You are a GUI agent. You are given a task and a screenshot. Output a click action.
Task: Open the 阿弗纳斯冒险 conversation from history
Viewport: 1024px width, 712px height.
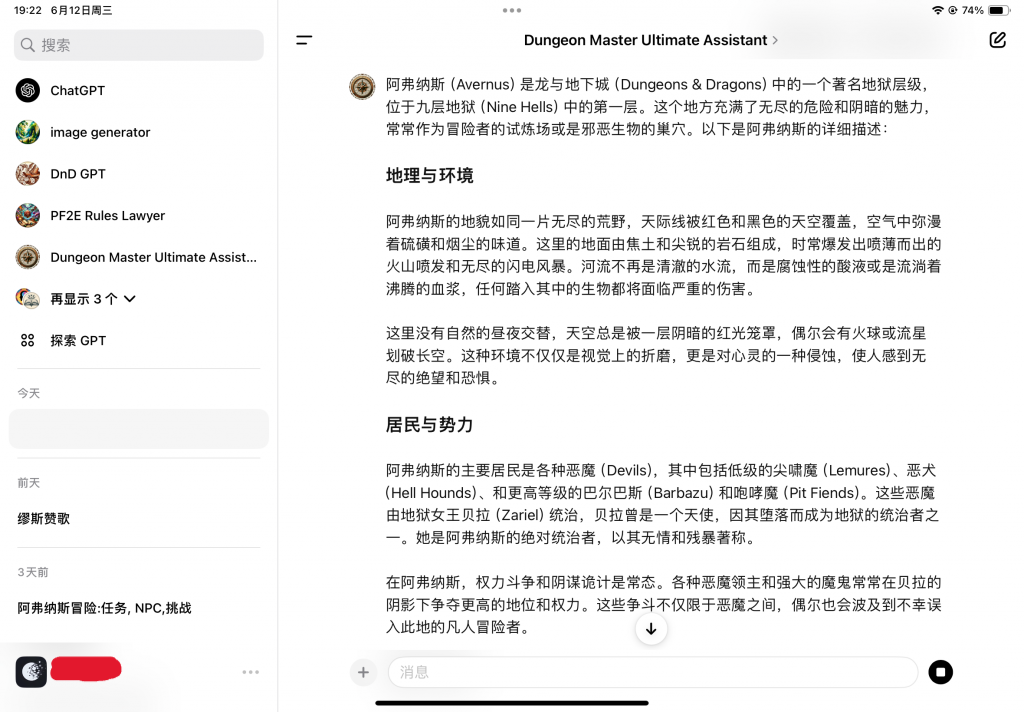(104, 608)
